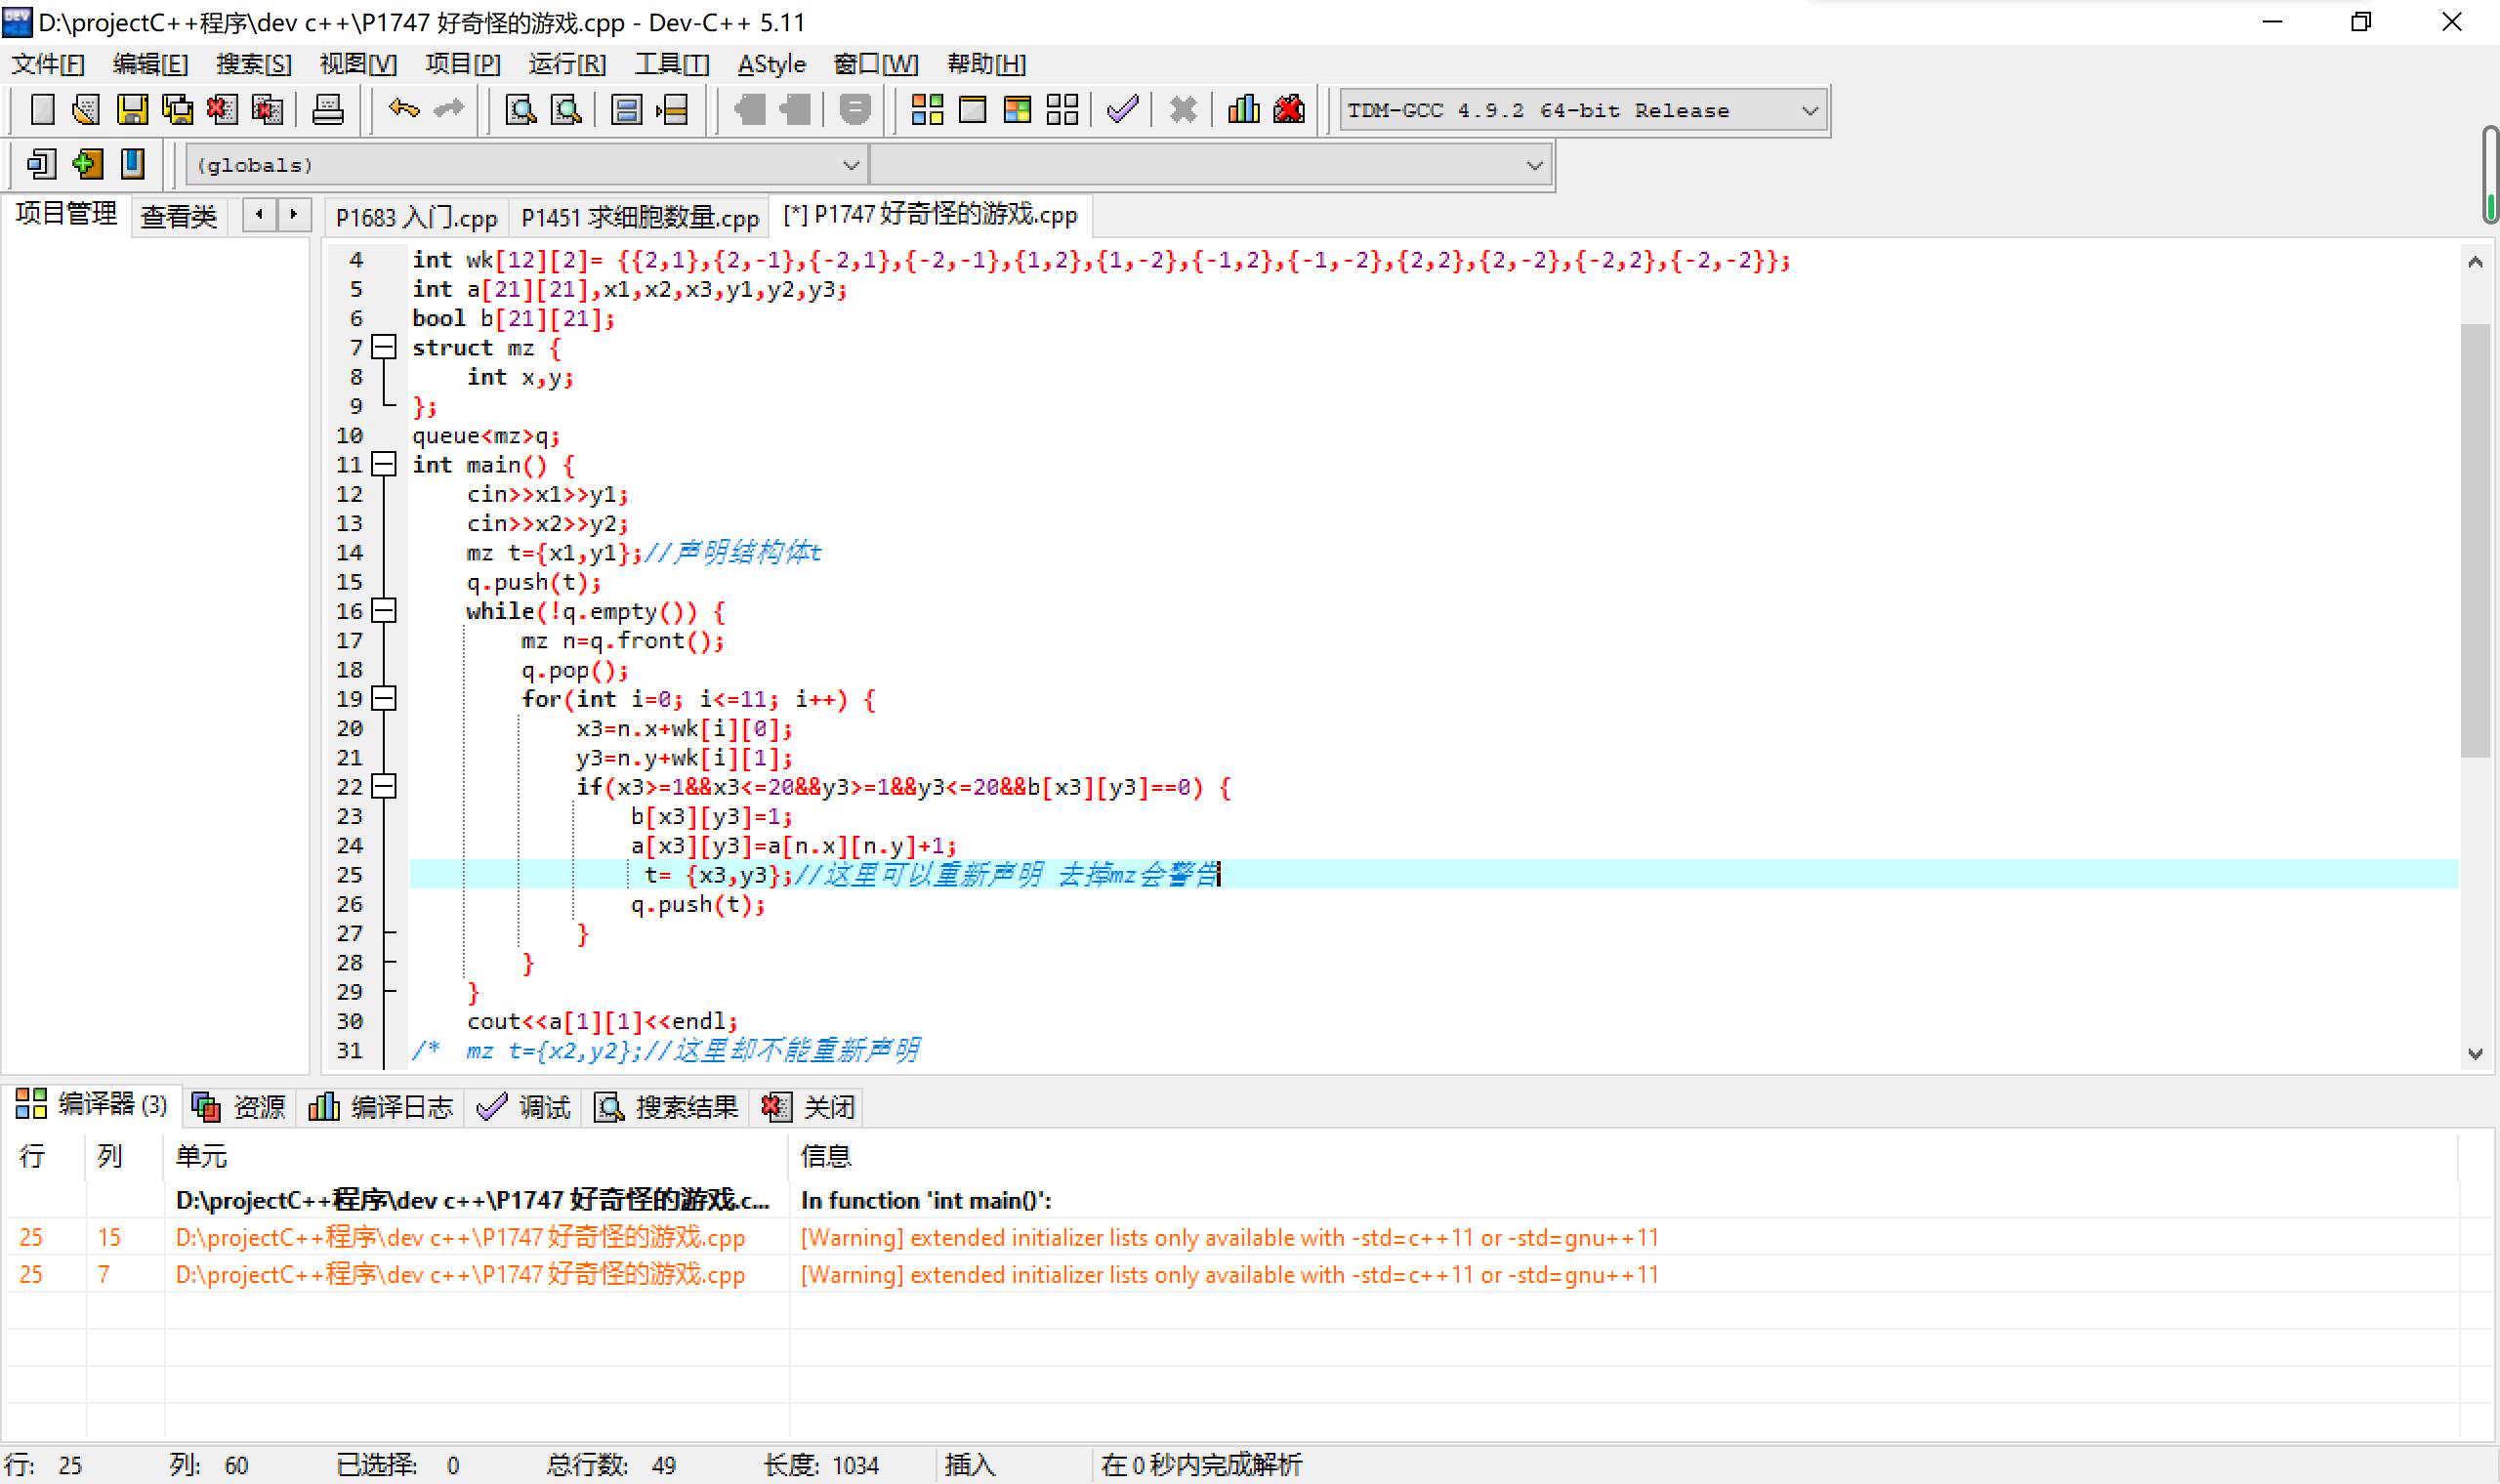This screenshot has width=2500, height=1484.
Task: Click the insert snippet icon in second toolbar
Action: click(x=41, y=164)
